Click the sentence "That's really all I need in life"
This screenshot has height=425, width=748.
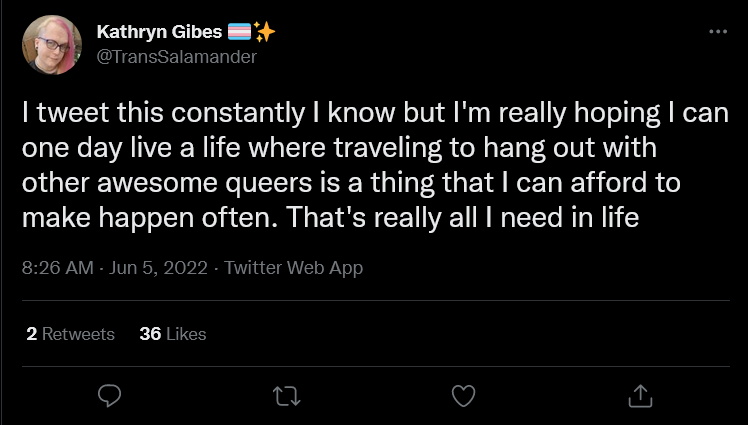coord(462,218)
